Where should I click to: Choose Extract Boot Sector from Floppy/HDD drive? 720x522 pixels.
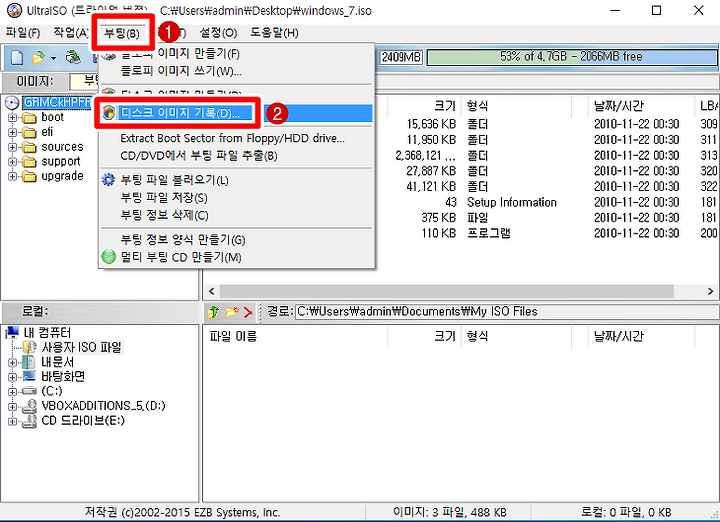[x=237, y=138]
